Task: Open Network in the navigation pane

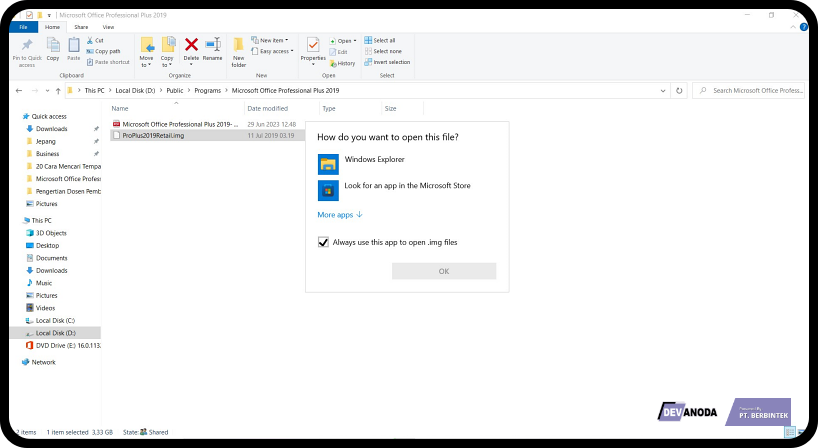Action: [43, 362]
